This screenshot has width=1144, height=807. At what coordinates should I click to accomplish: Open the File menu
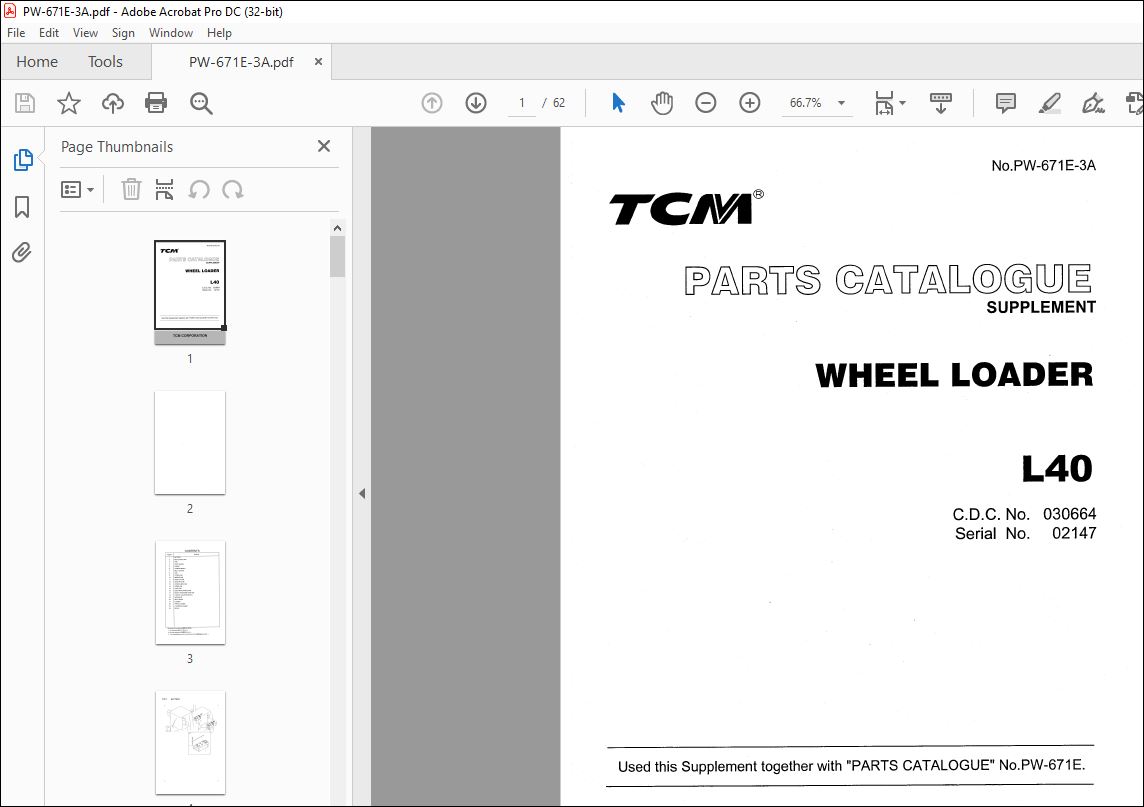pyautogui.click(x=16, y=33)
